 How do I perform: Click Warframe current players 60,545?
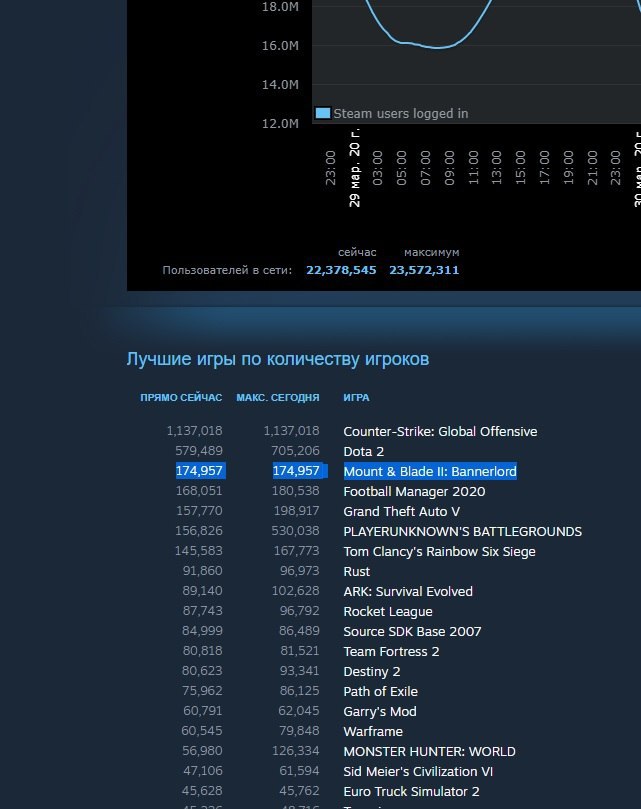point(202,731)
